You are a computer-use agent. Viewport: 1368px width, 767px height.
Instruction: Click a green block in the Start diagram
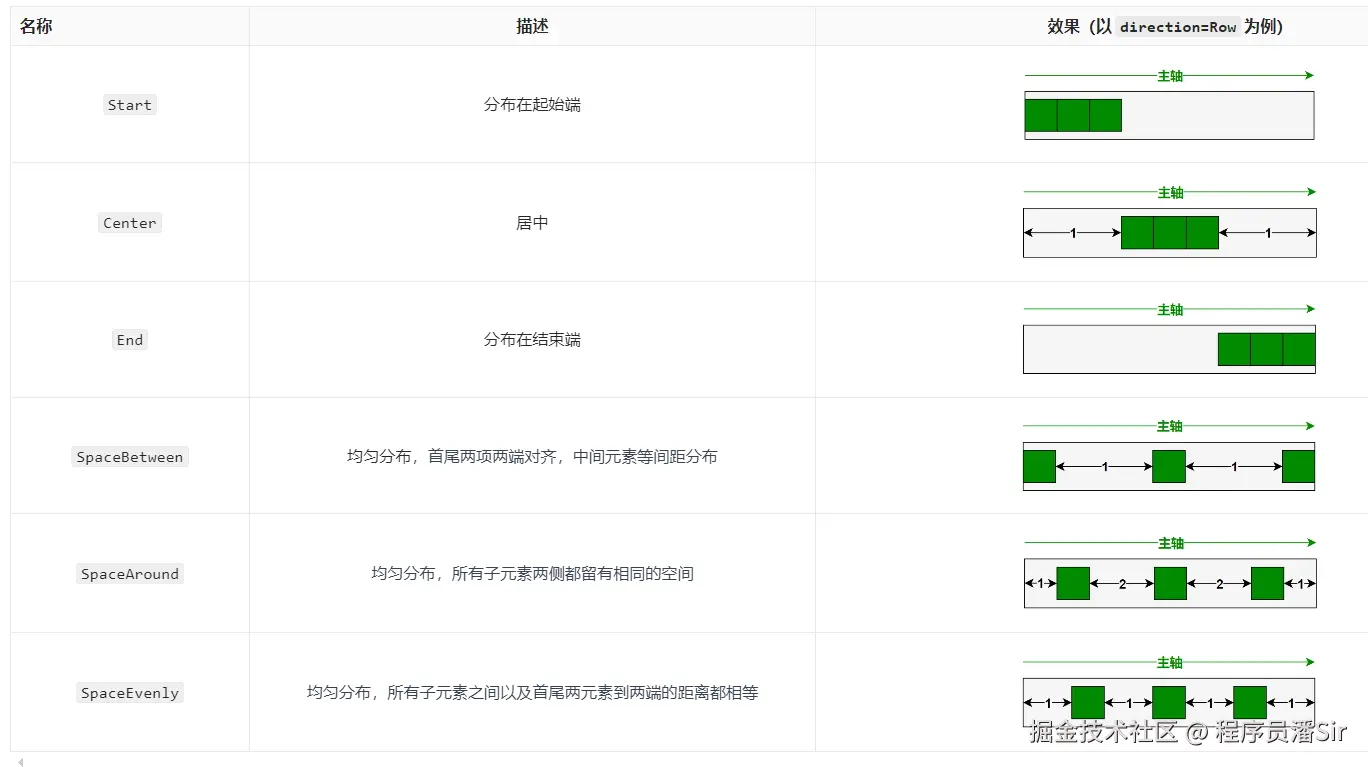pyautogui.click(x=1072, y=115)
